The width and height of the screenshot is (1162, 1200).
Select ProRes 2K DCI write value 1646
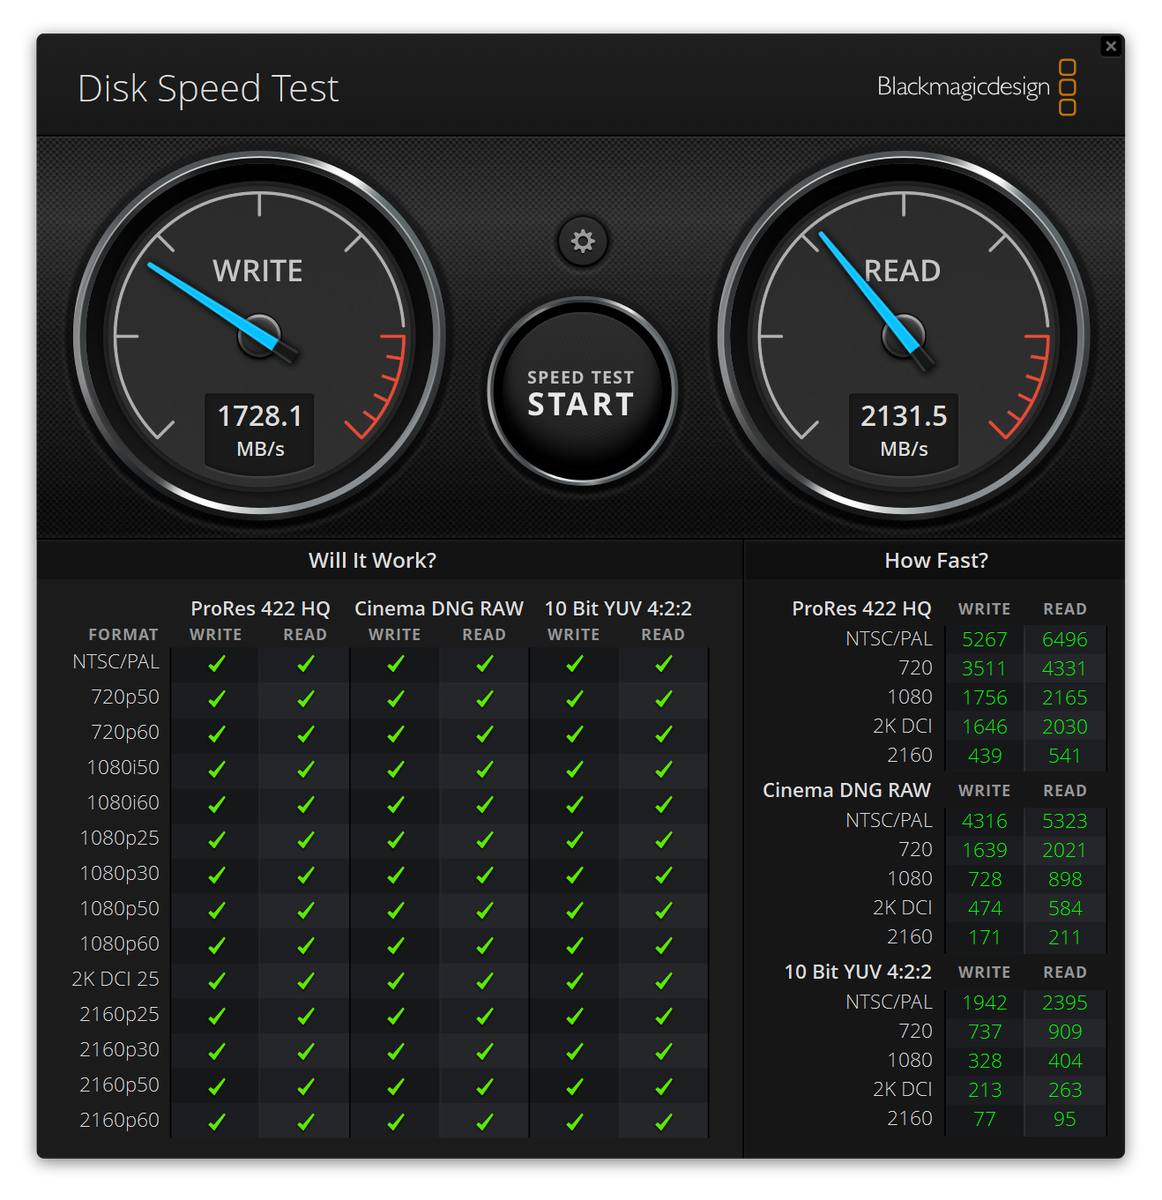coord(984,726)
